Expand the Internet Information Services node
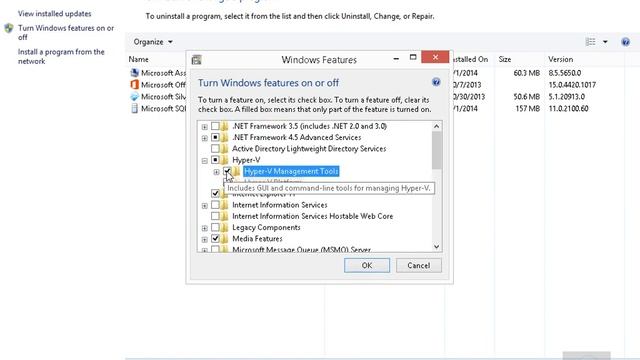This screenshot has height=360, width=640. tap(204, 206)
